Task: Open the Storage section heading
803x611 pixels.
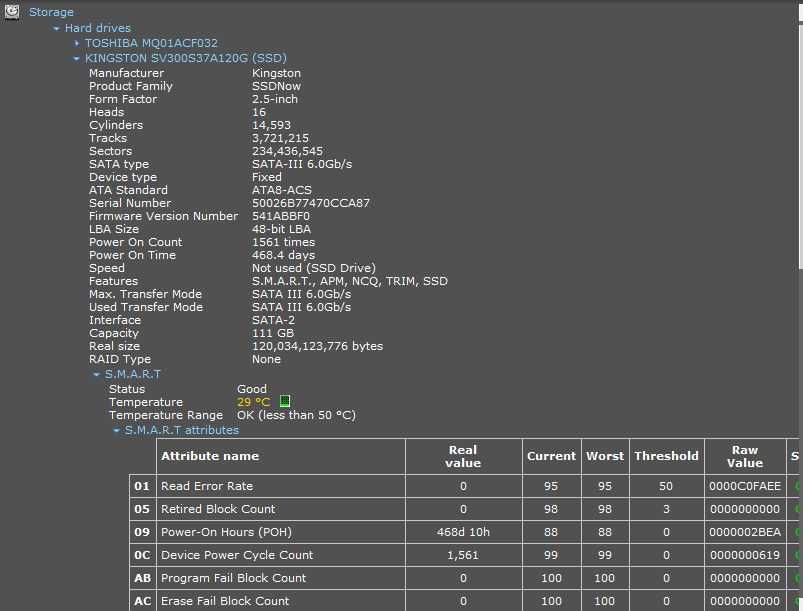Action: [51, 12]
